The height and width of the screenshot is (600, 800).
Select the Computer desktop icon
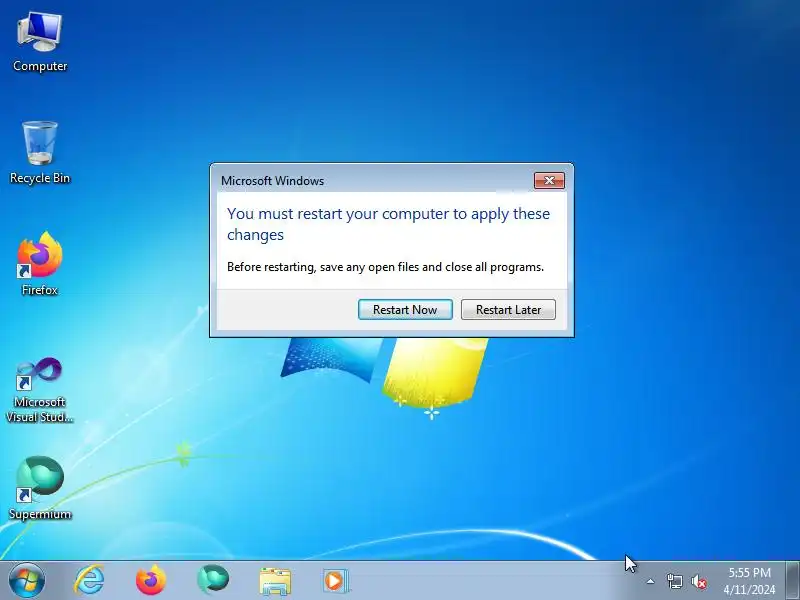40,43
